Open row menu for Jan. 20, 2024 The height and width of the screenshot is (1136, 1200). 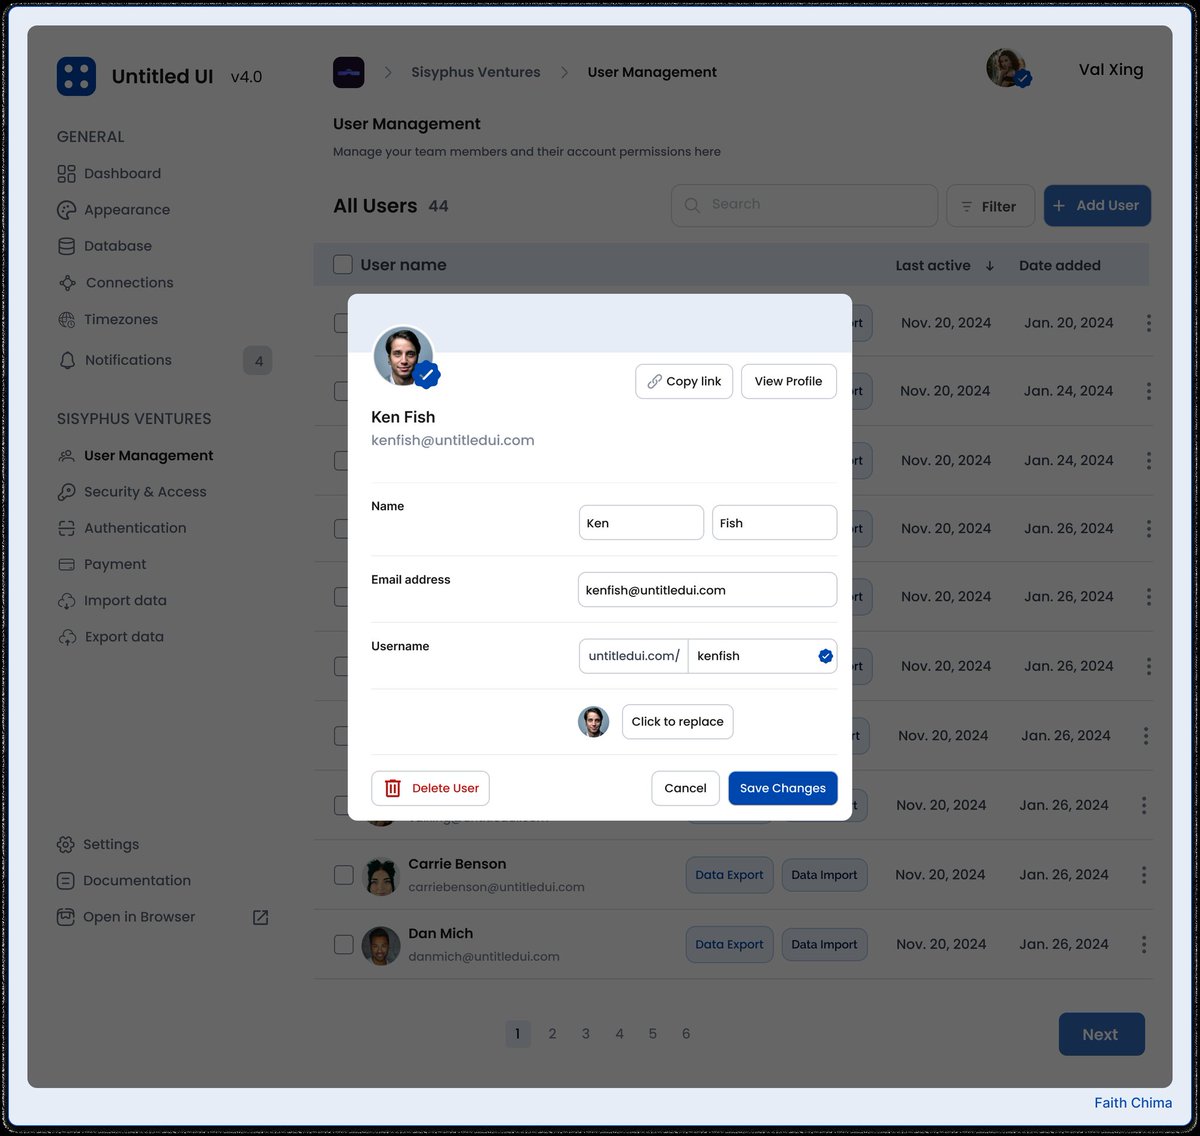pos(1148,323)
